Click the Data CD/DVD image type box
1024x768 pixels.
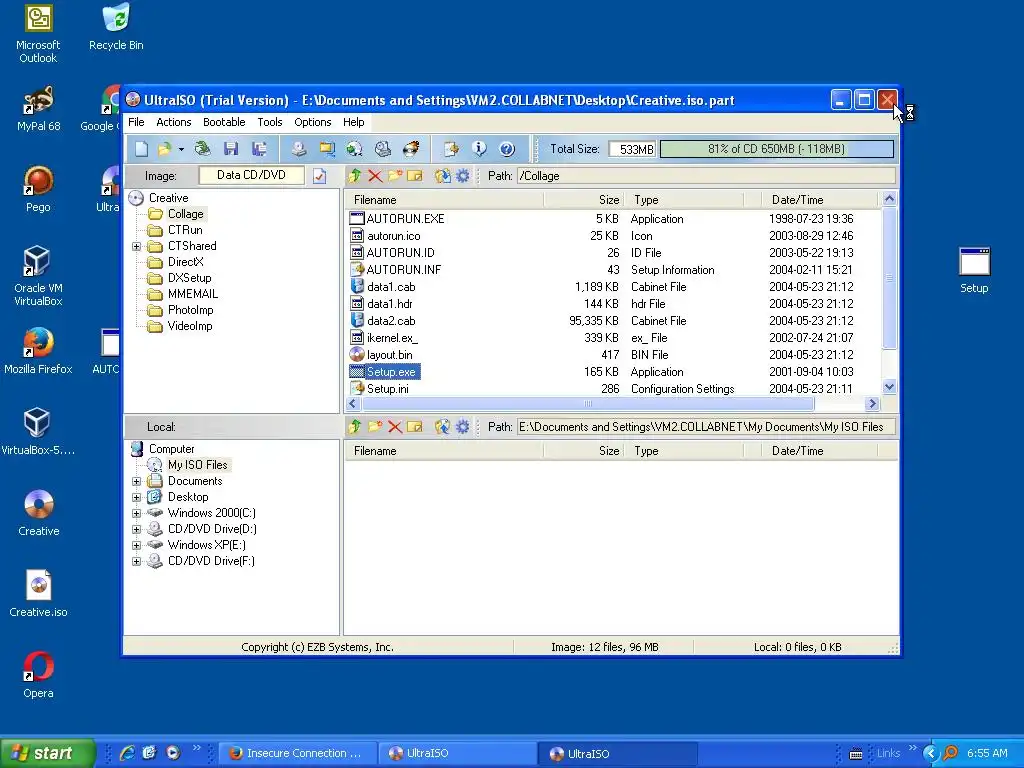tap(251, 175)
